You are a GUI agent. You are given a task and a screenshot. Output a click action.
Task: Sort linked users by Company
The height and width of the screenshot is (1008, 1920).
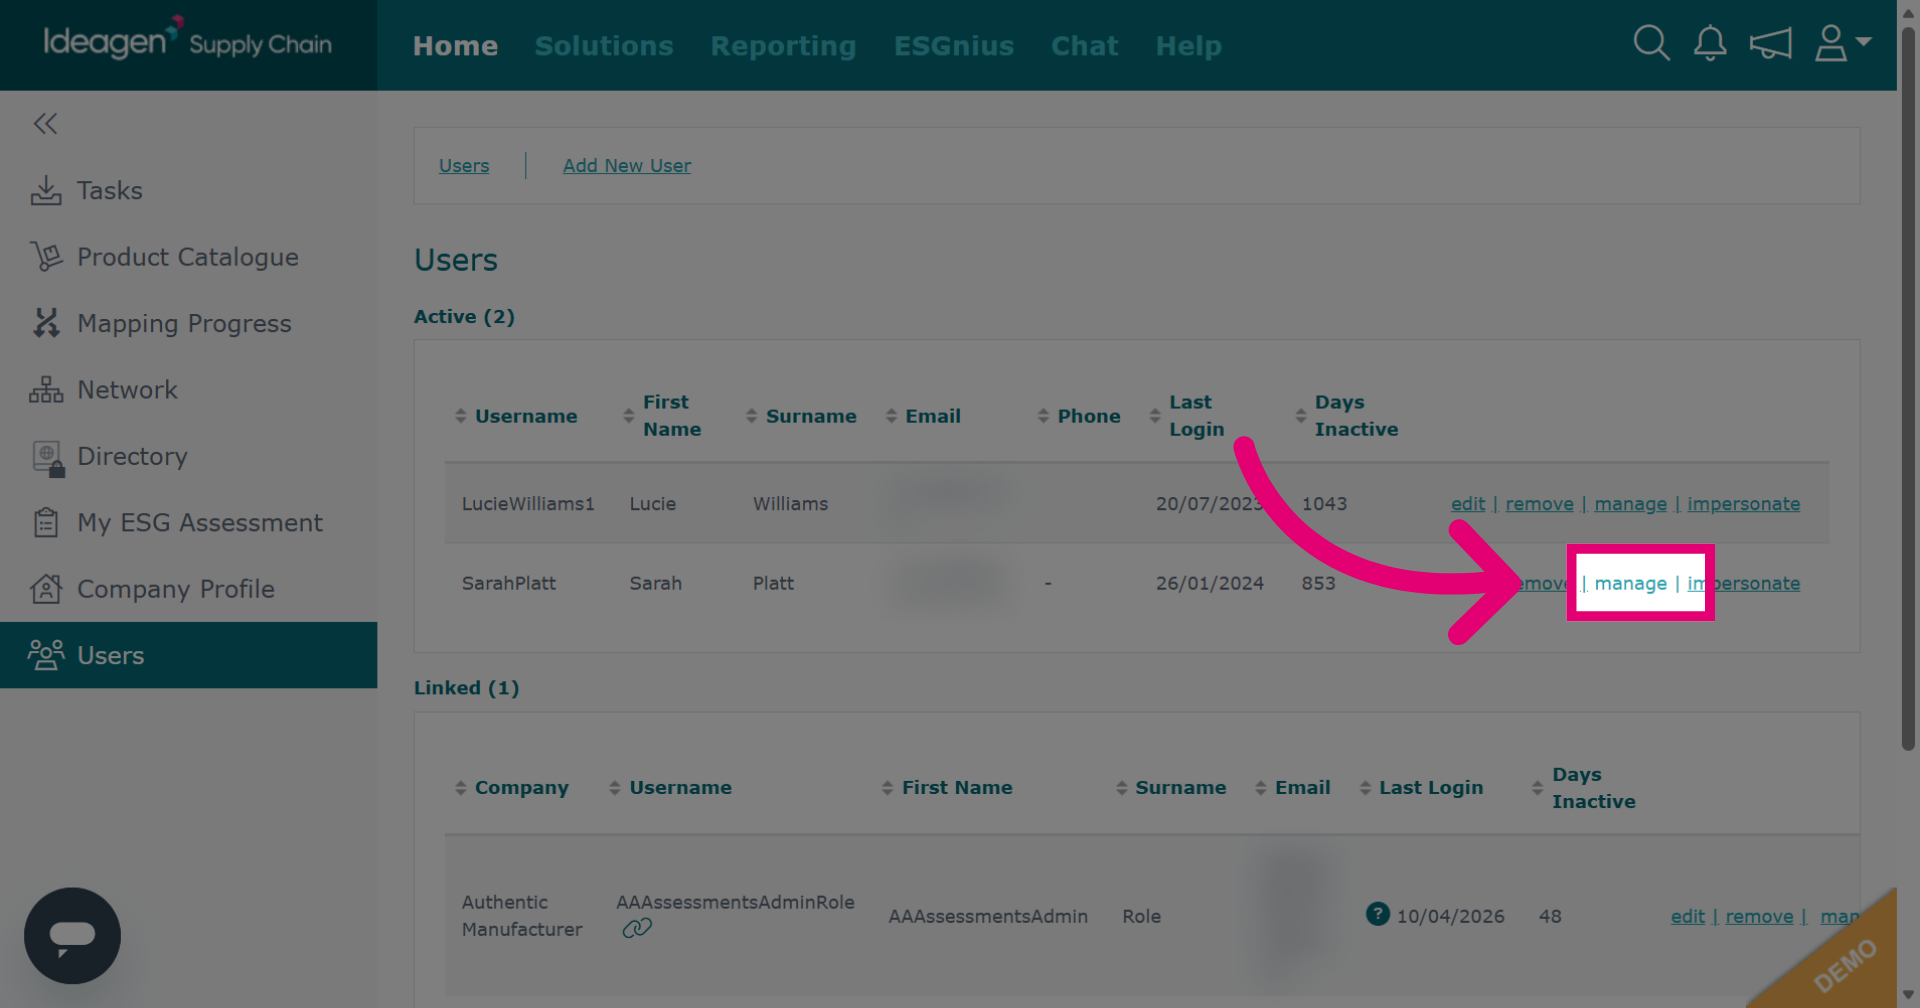[x=511, y=788]
